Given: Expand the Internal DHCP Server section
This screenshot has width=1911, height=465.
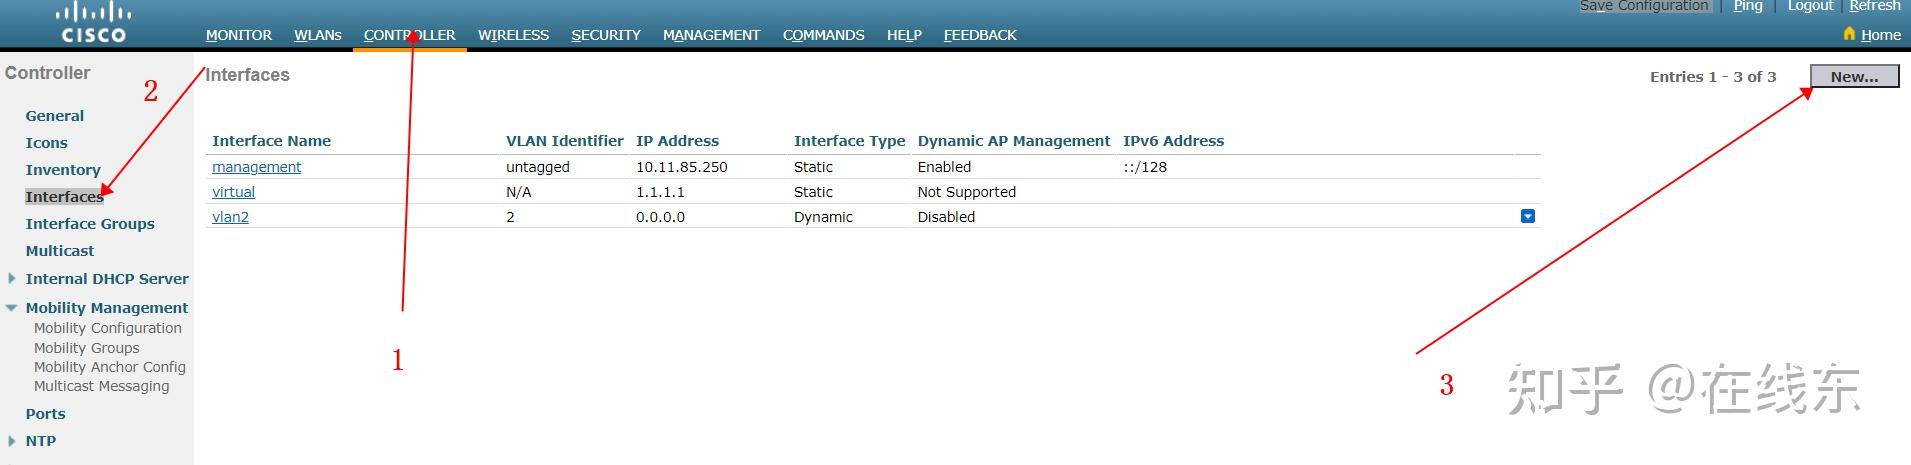Looking at the screenshot, I should tap(11, 279).
